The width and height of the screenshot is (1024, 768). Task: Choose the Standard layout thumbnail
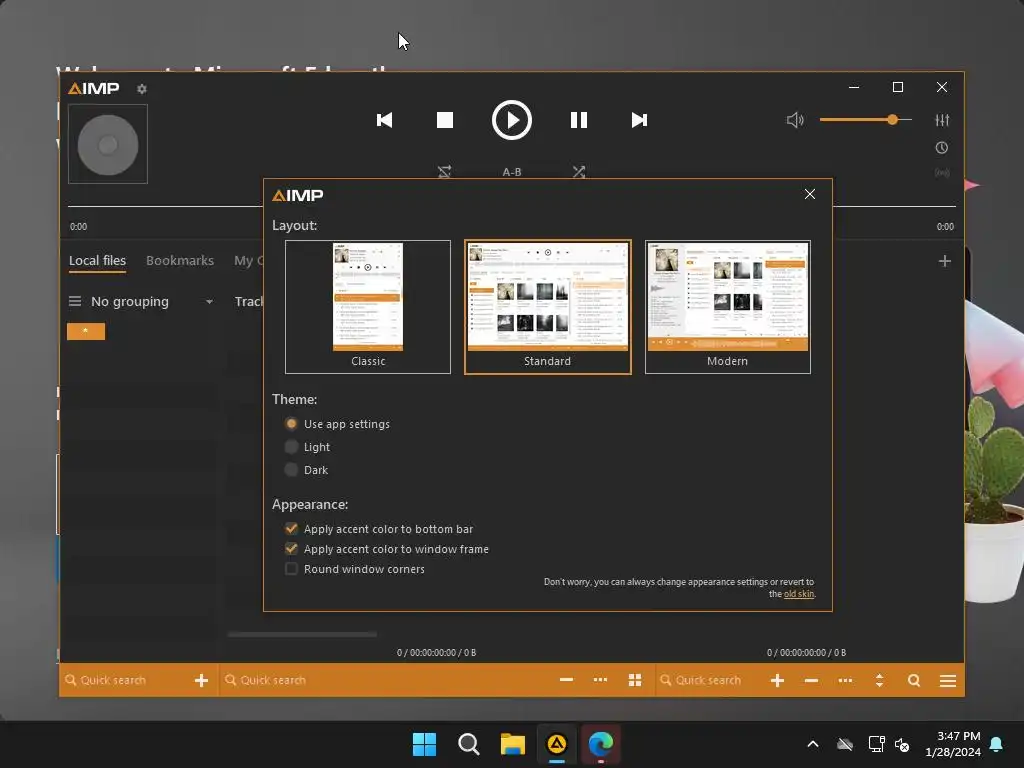pos(547,307)
